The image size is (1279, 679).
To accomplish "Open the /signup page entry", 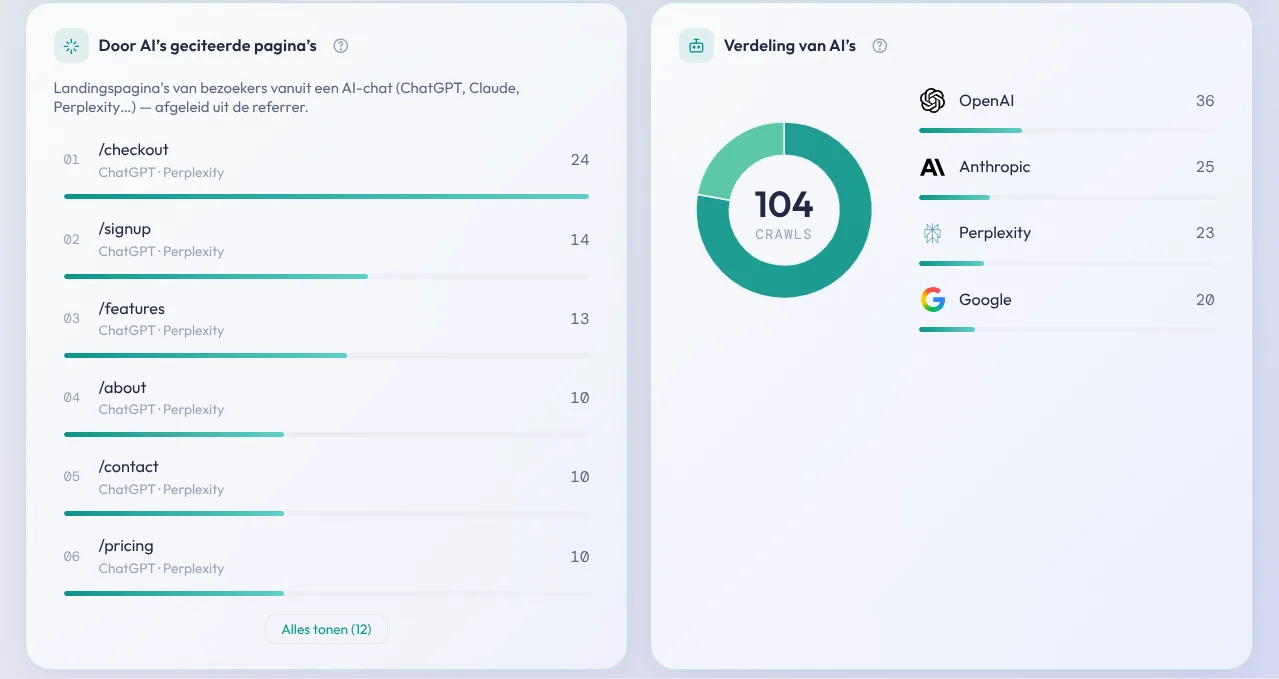I will point(326,249).
